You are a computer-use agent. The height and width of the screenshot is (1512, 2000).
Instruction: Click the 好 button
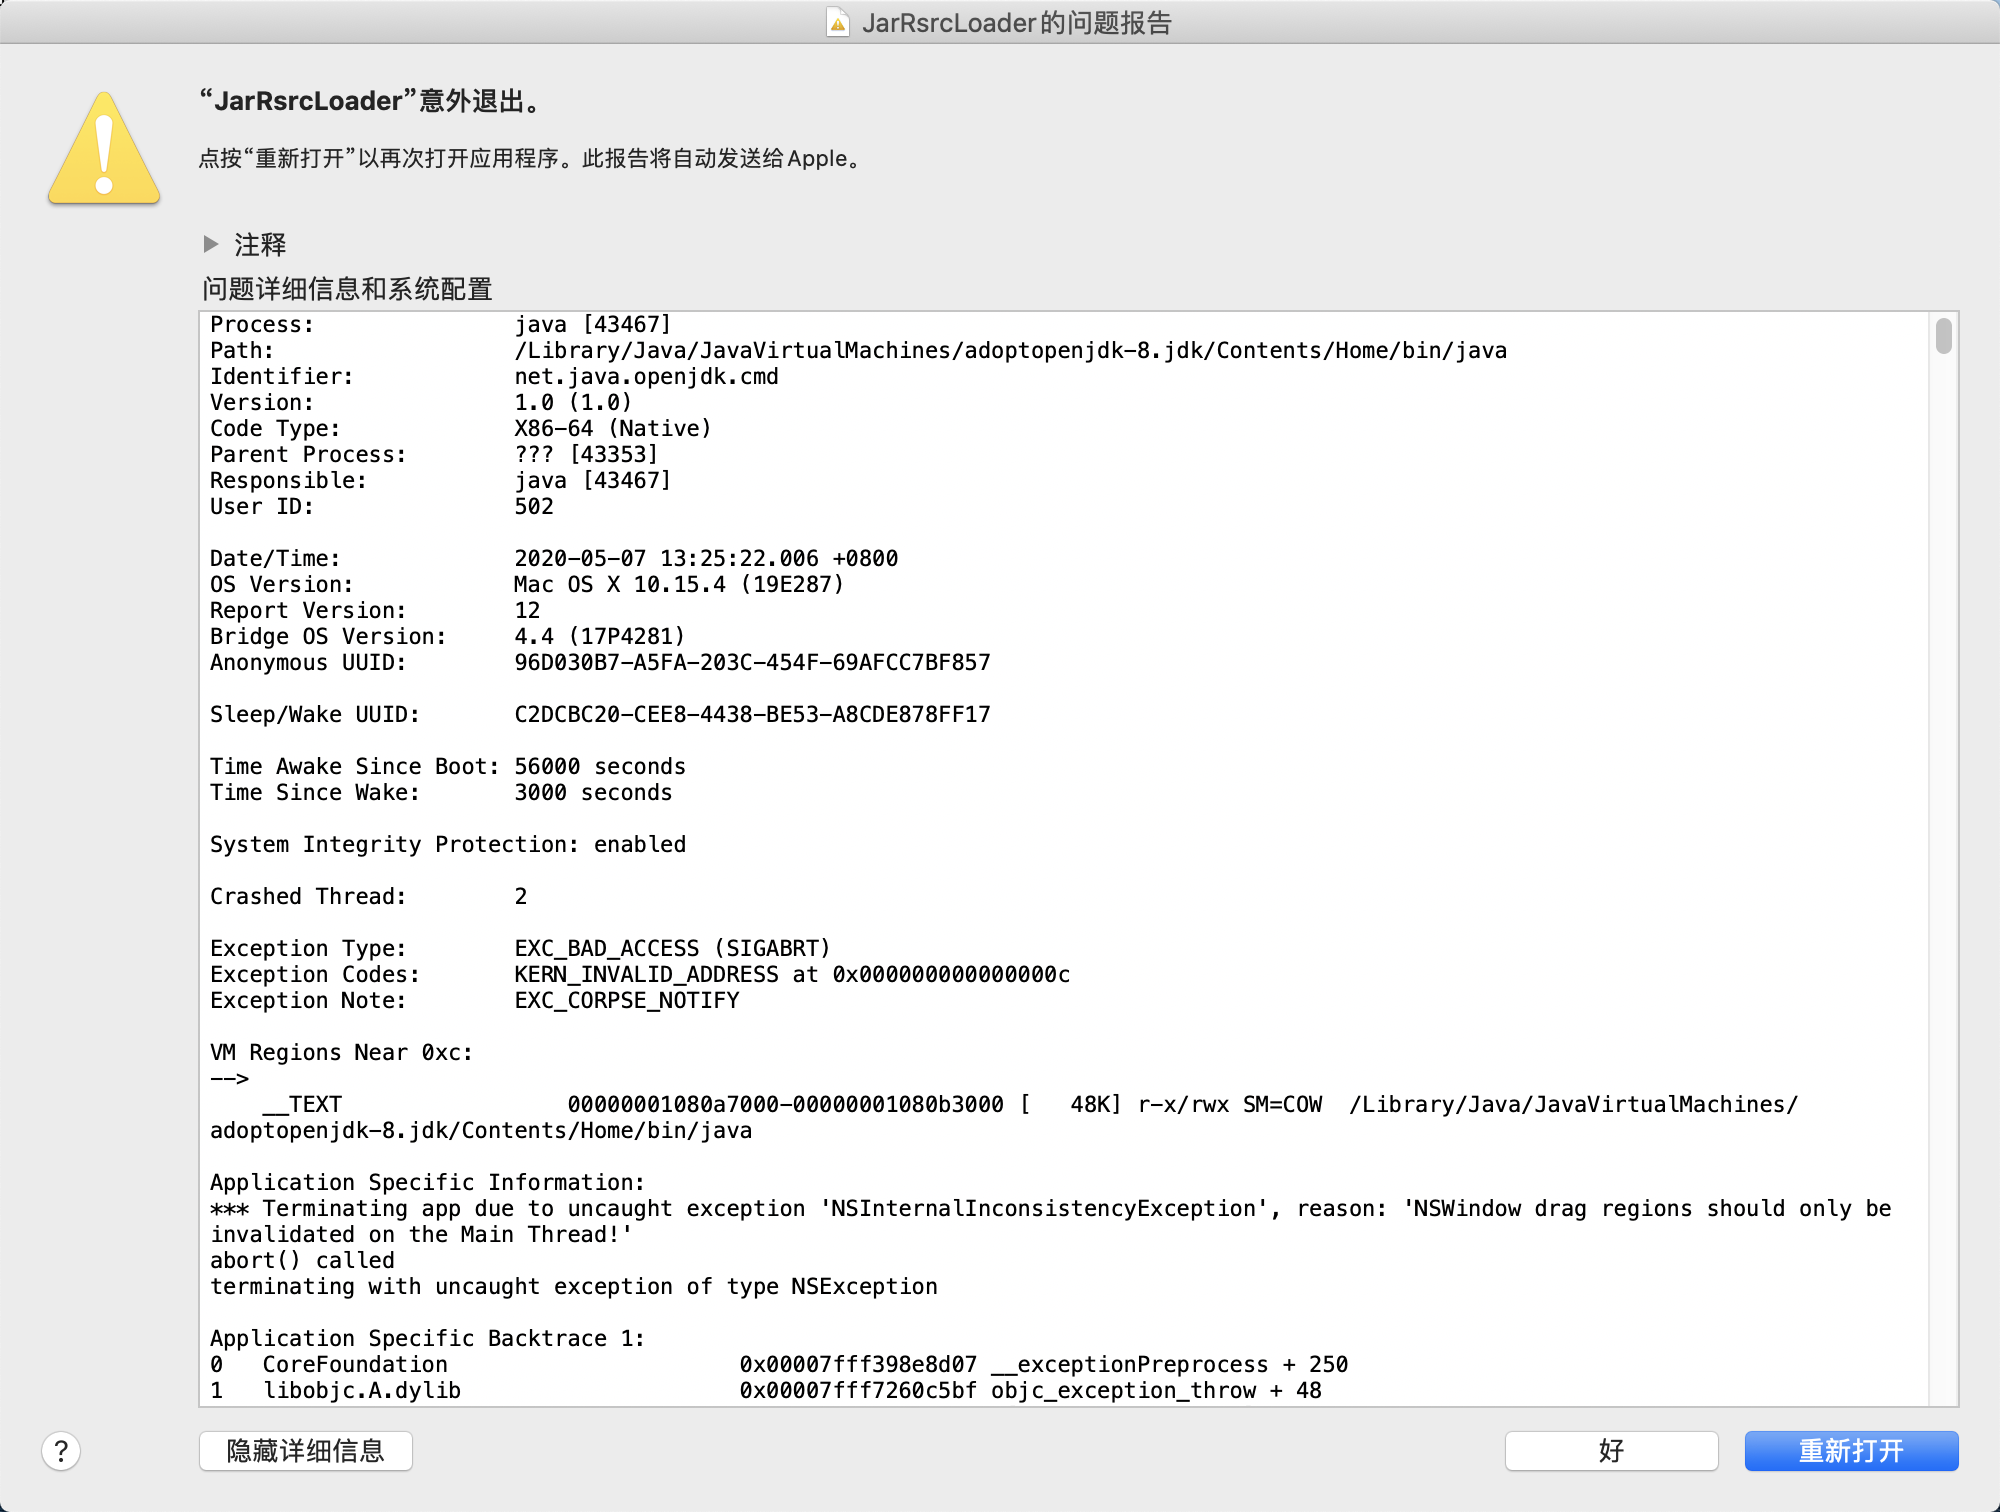pyautogui.click(x=1611, y=1451)
